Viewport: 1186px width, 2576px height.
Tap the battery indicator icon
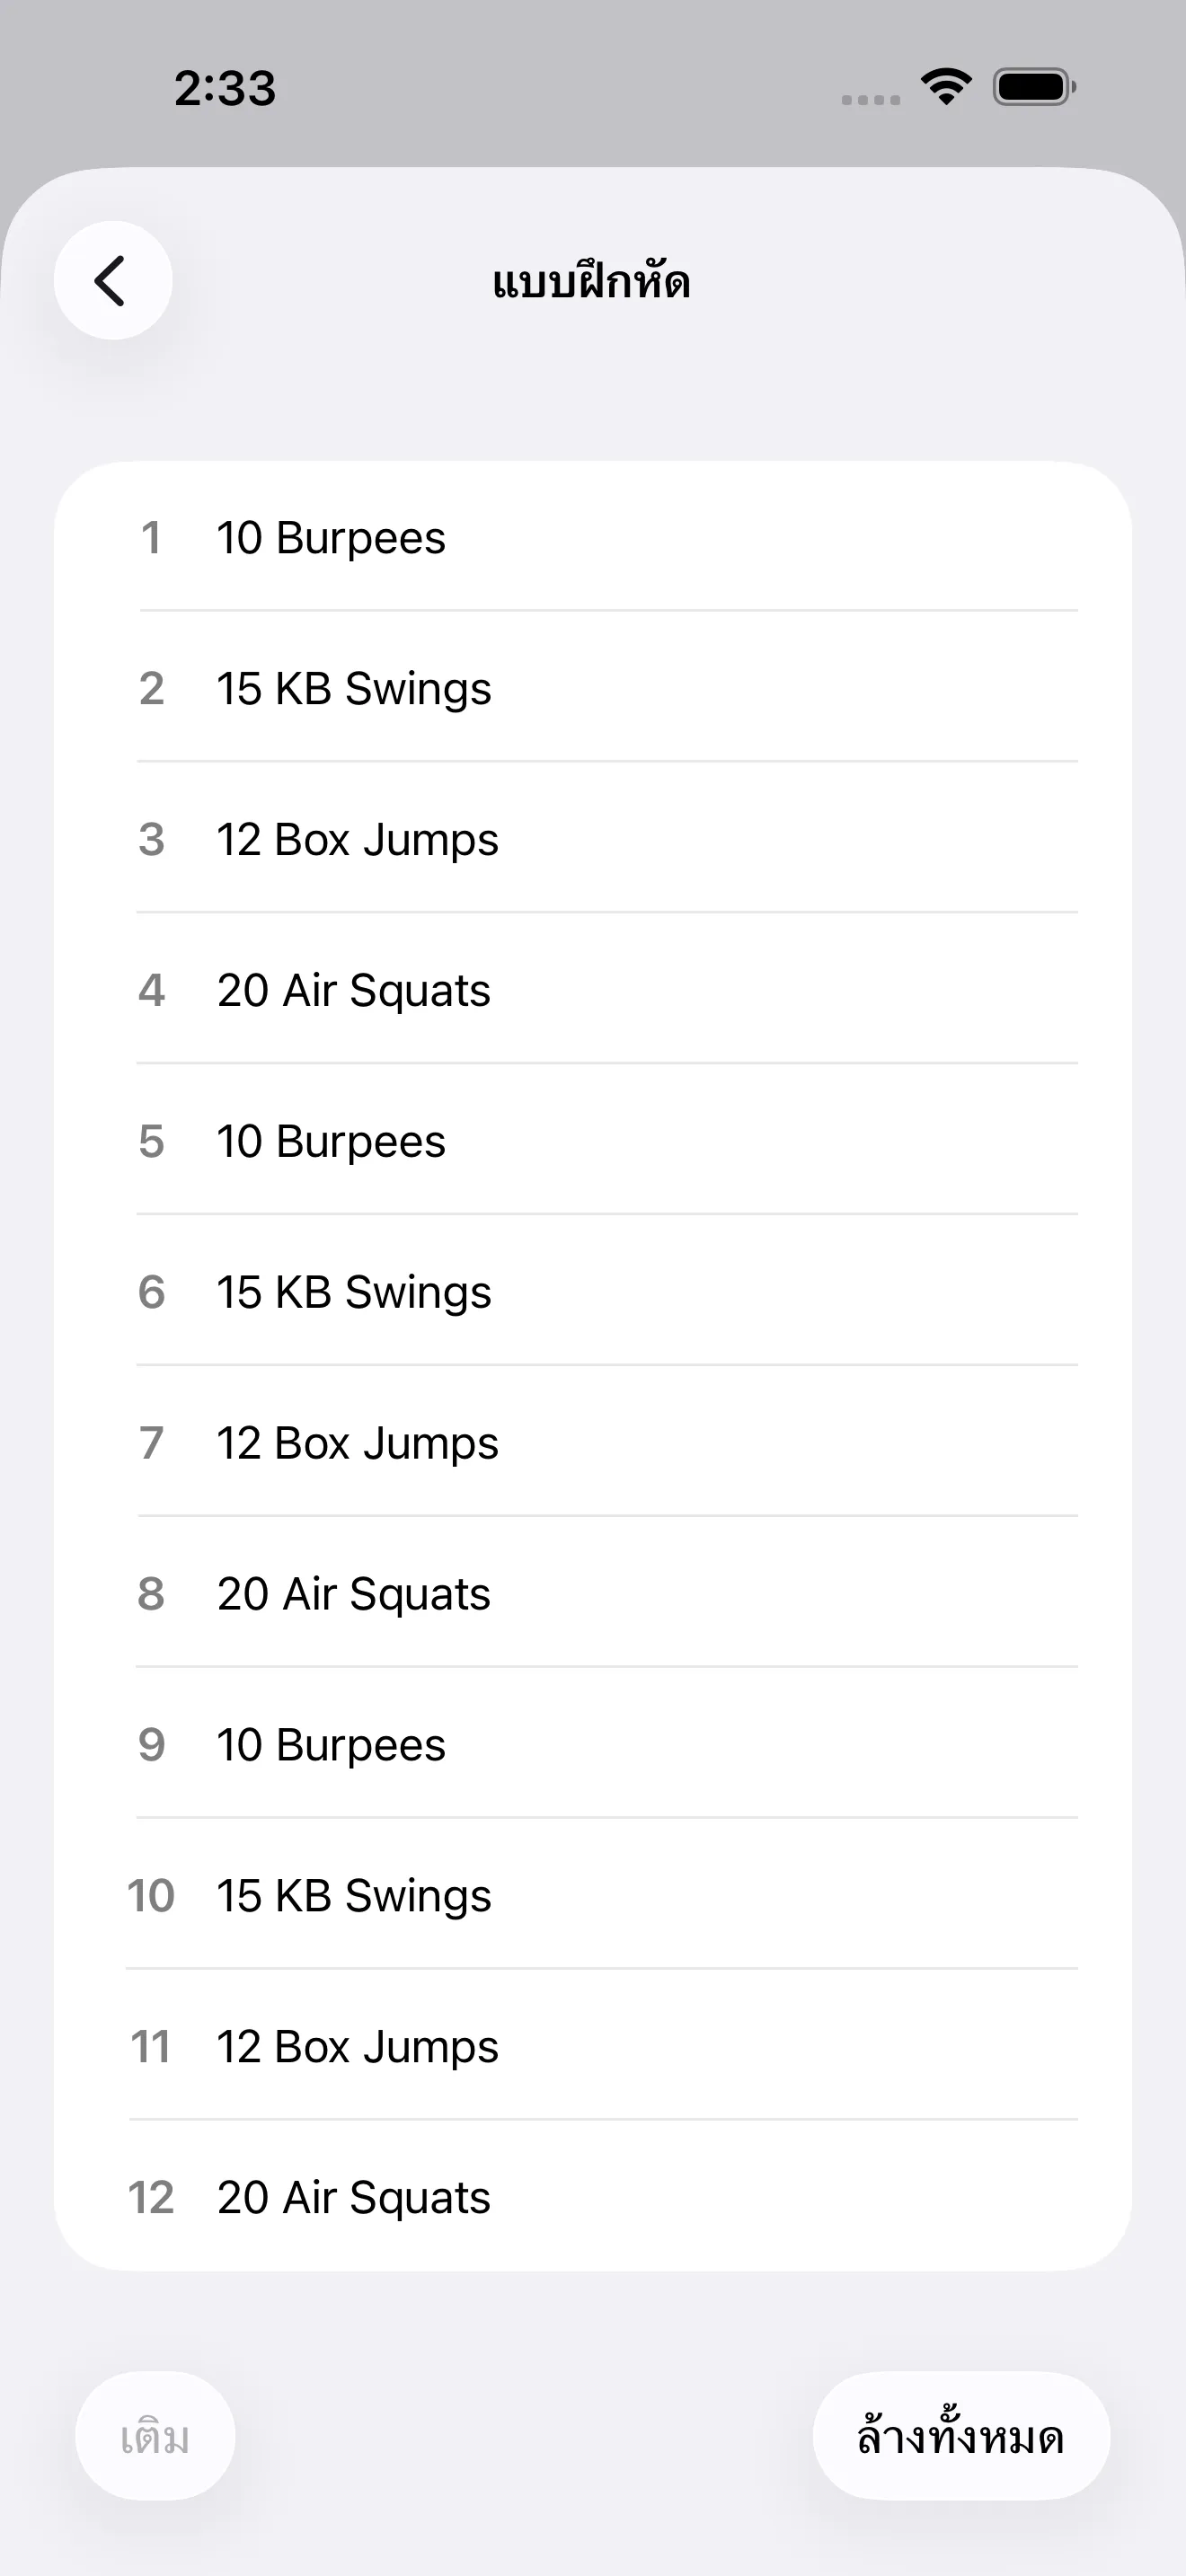coord(1034,87)
